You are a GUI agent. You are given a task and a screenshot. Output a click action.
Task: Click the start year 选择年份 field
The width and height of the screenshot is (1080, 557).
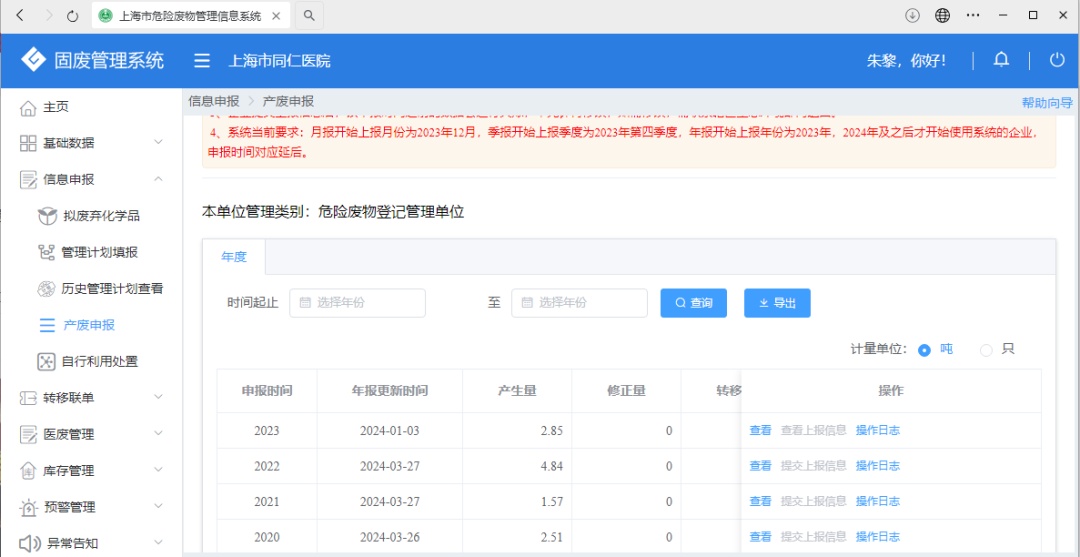(357, 303)
